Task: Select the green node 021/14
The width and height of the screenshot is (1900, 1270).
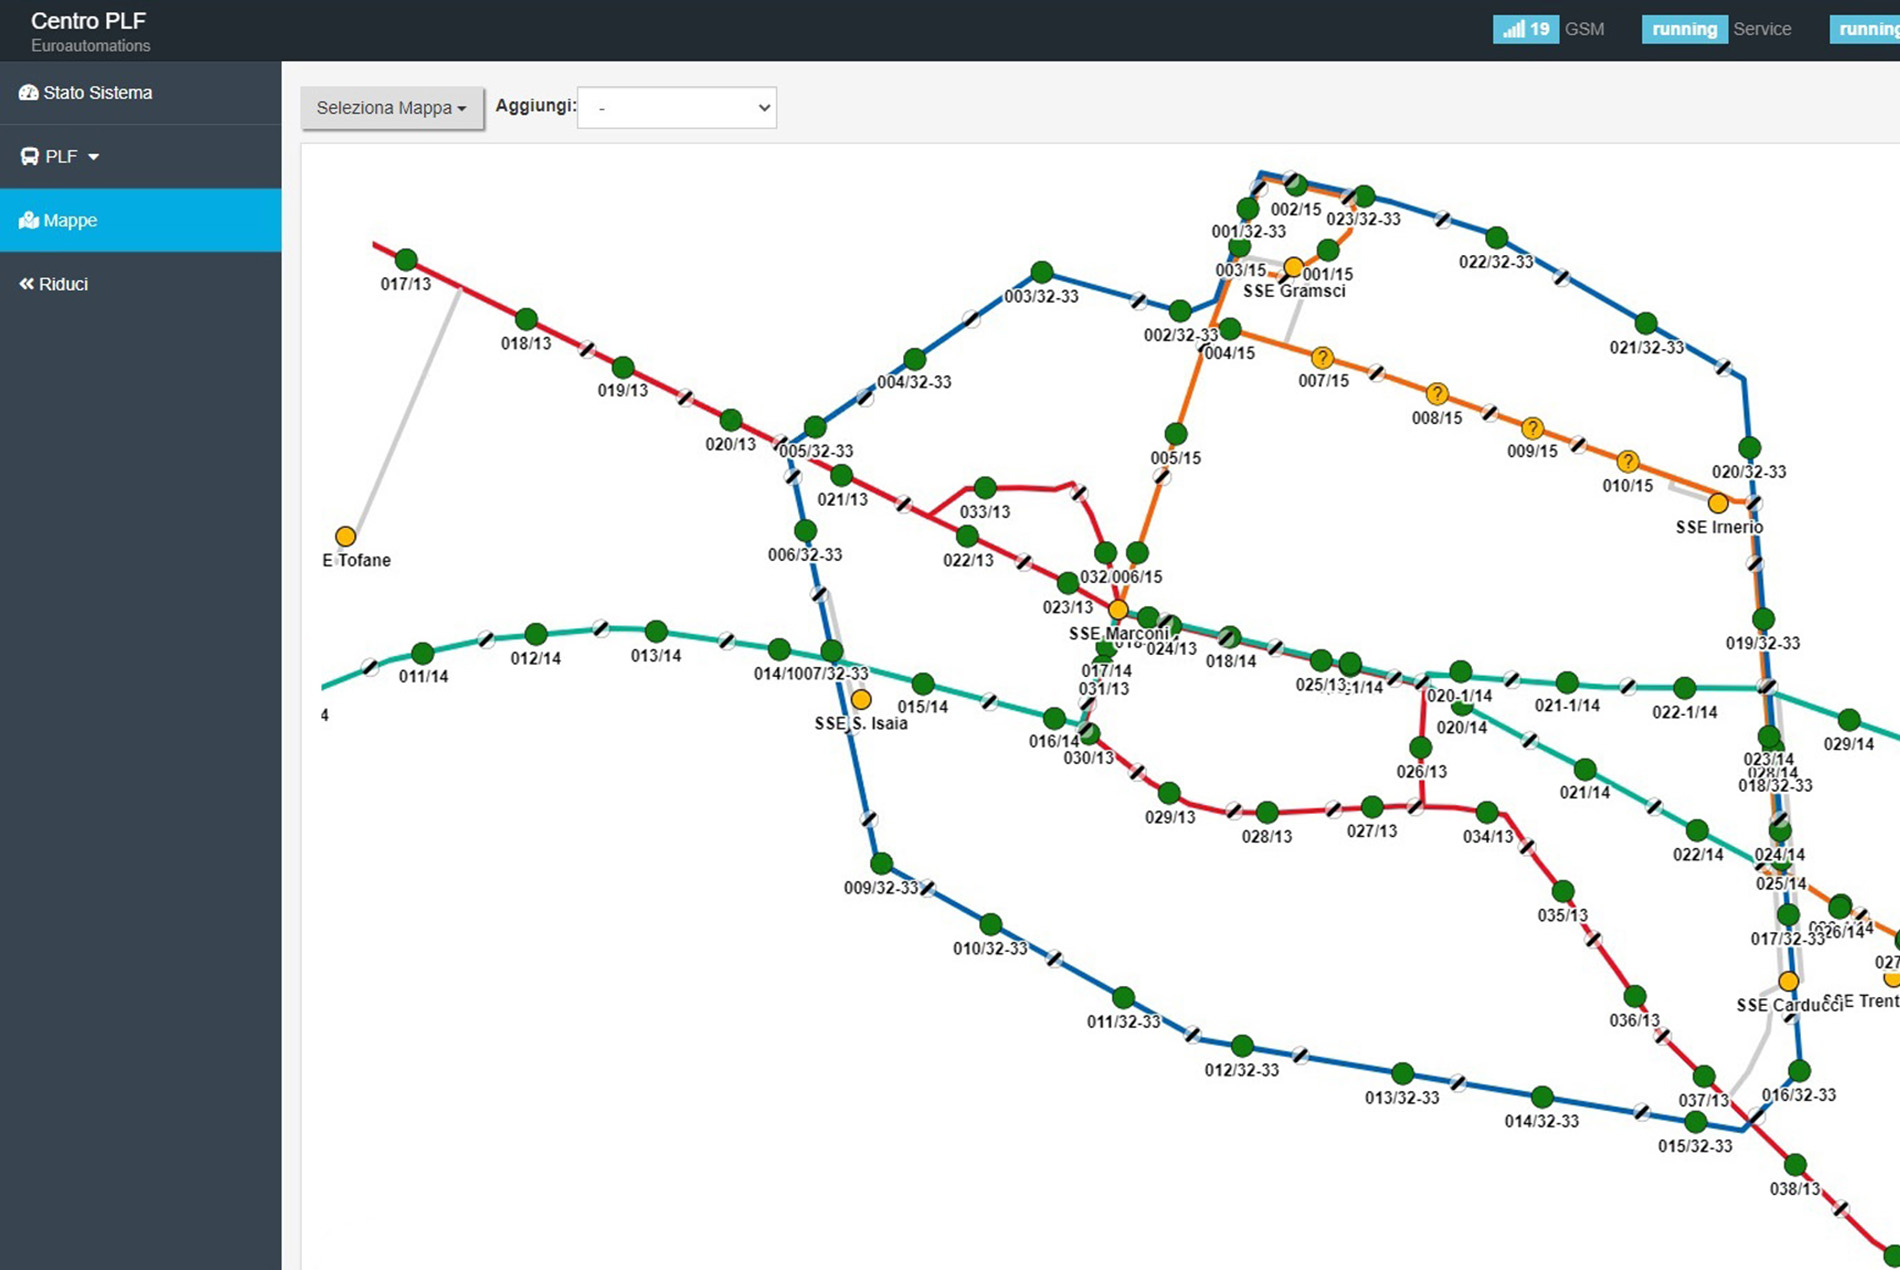Action: (1585, 770)
